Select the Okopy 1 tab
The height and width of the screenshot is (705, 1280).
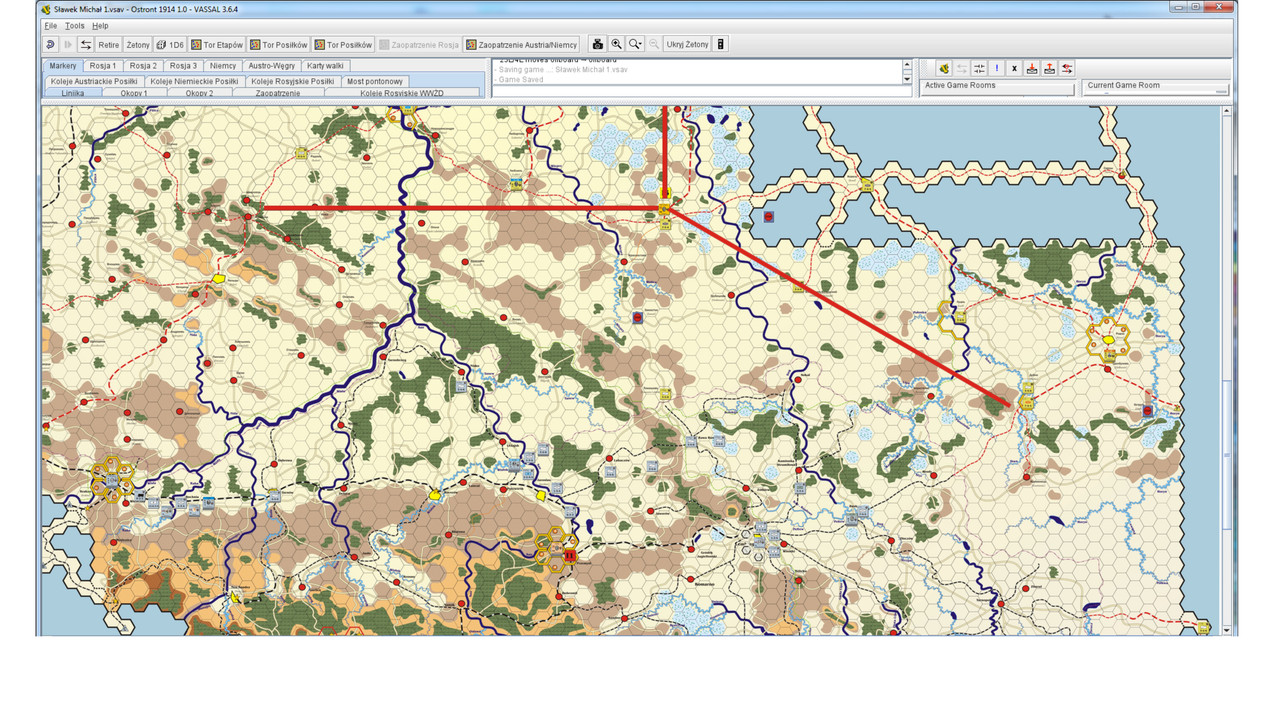tap(134, 93)
